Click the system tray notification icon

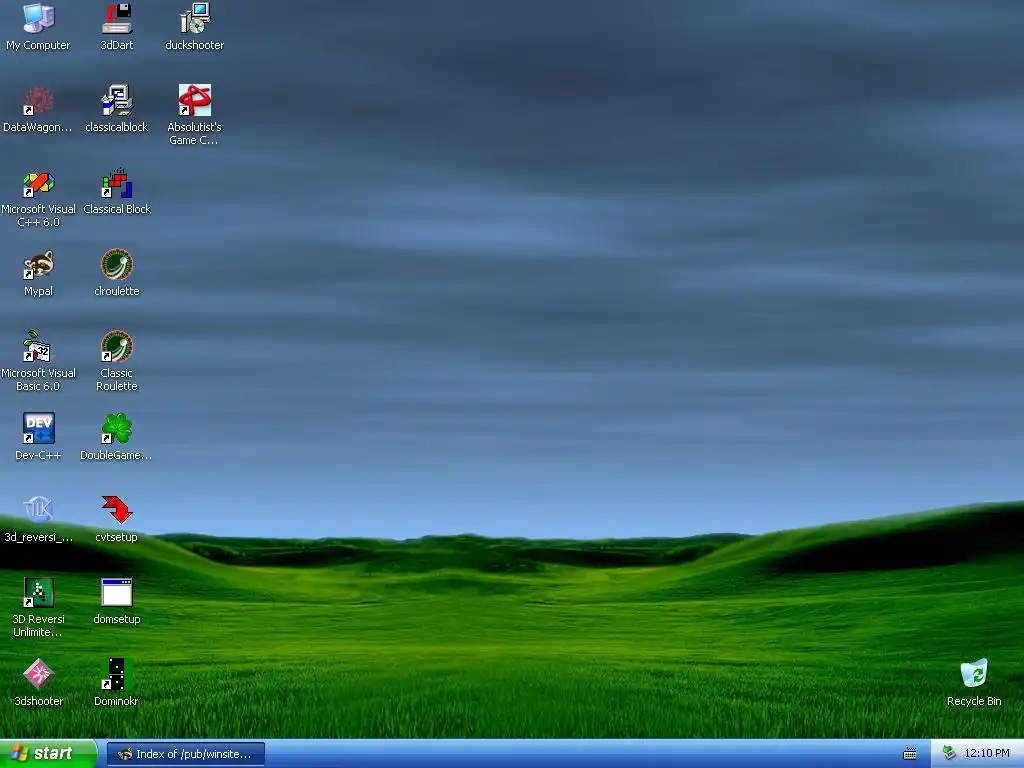[949, 754]
